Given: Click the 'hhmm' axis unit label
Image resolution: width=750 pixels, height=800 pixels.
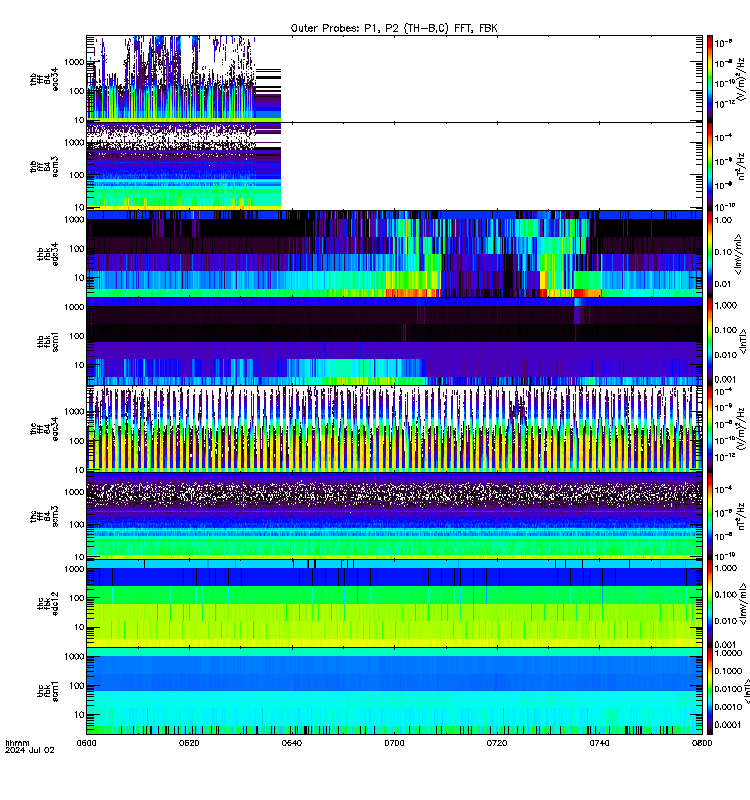Looking at the screenshot, I should point(17,743).
